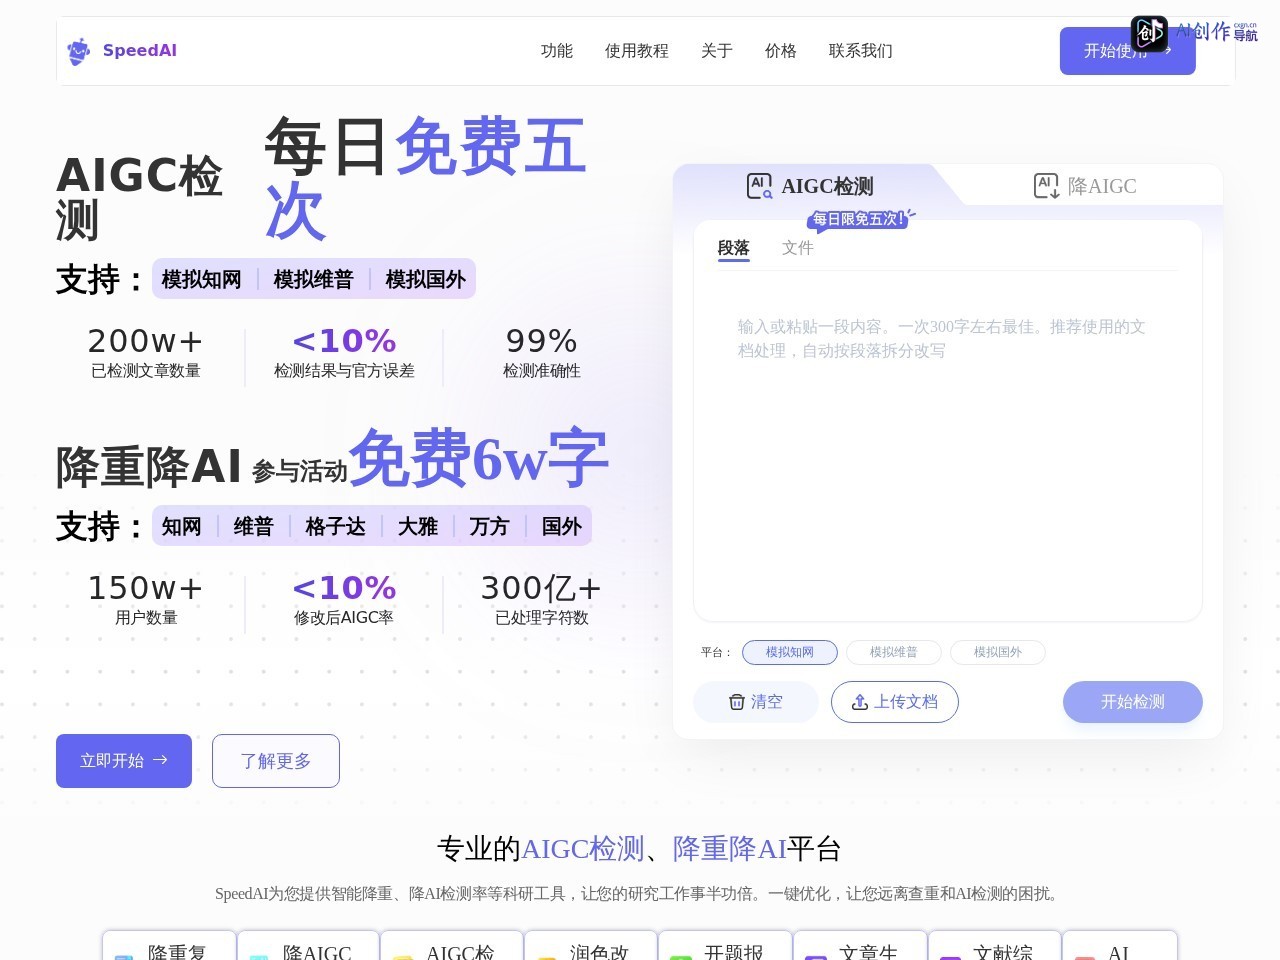Select the 模拟维普 platform option
The height and width of the screenshot is (960, 1280).
point(894,652)
